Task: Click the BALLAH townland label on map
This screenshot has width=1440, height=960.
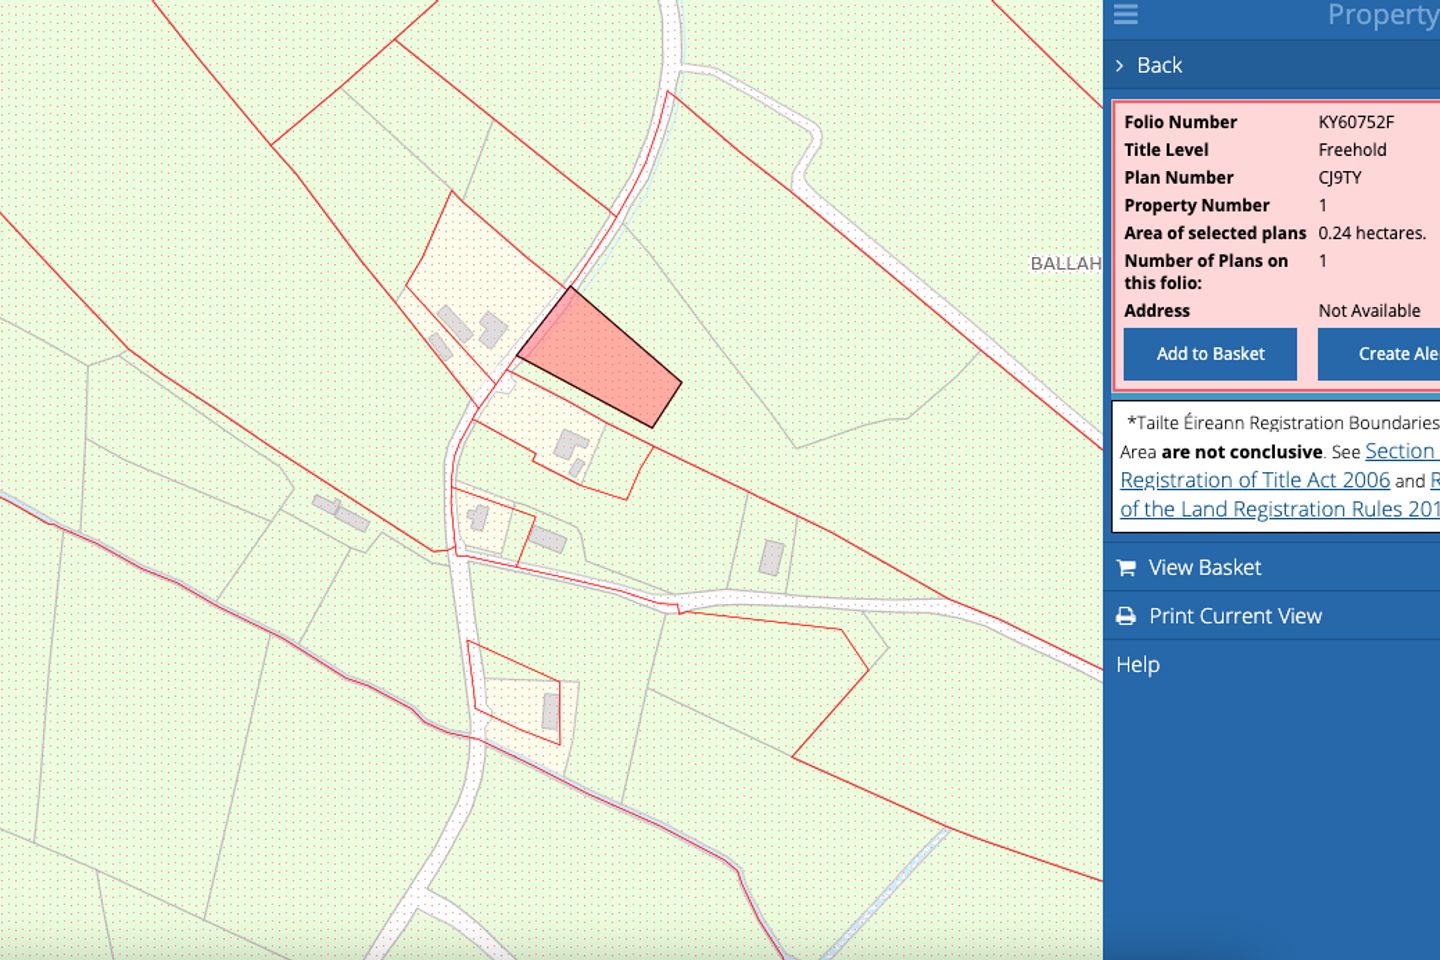Action: 1065,263
